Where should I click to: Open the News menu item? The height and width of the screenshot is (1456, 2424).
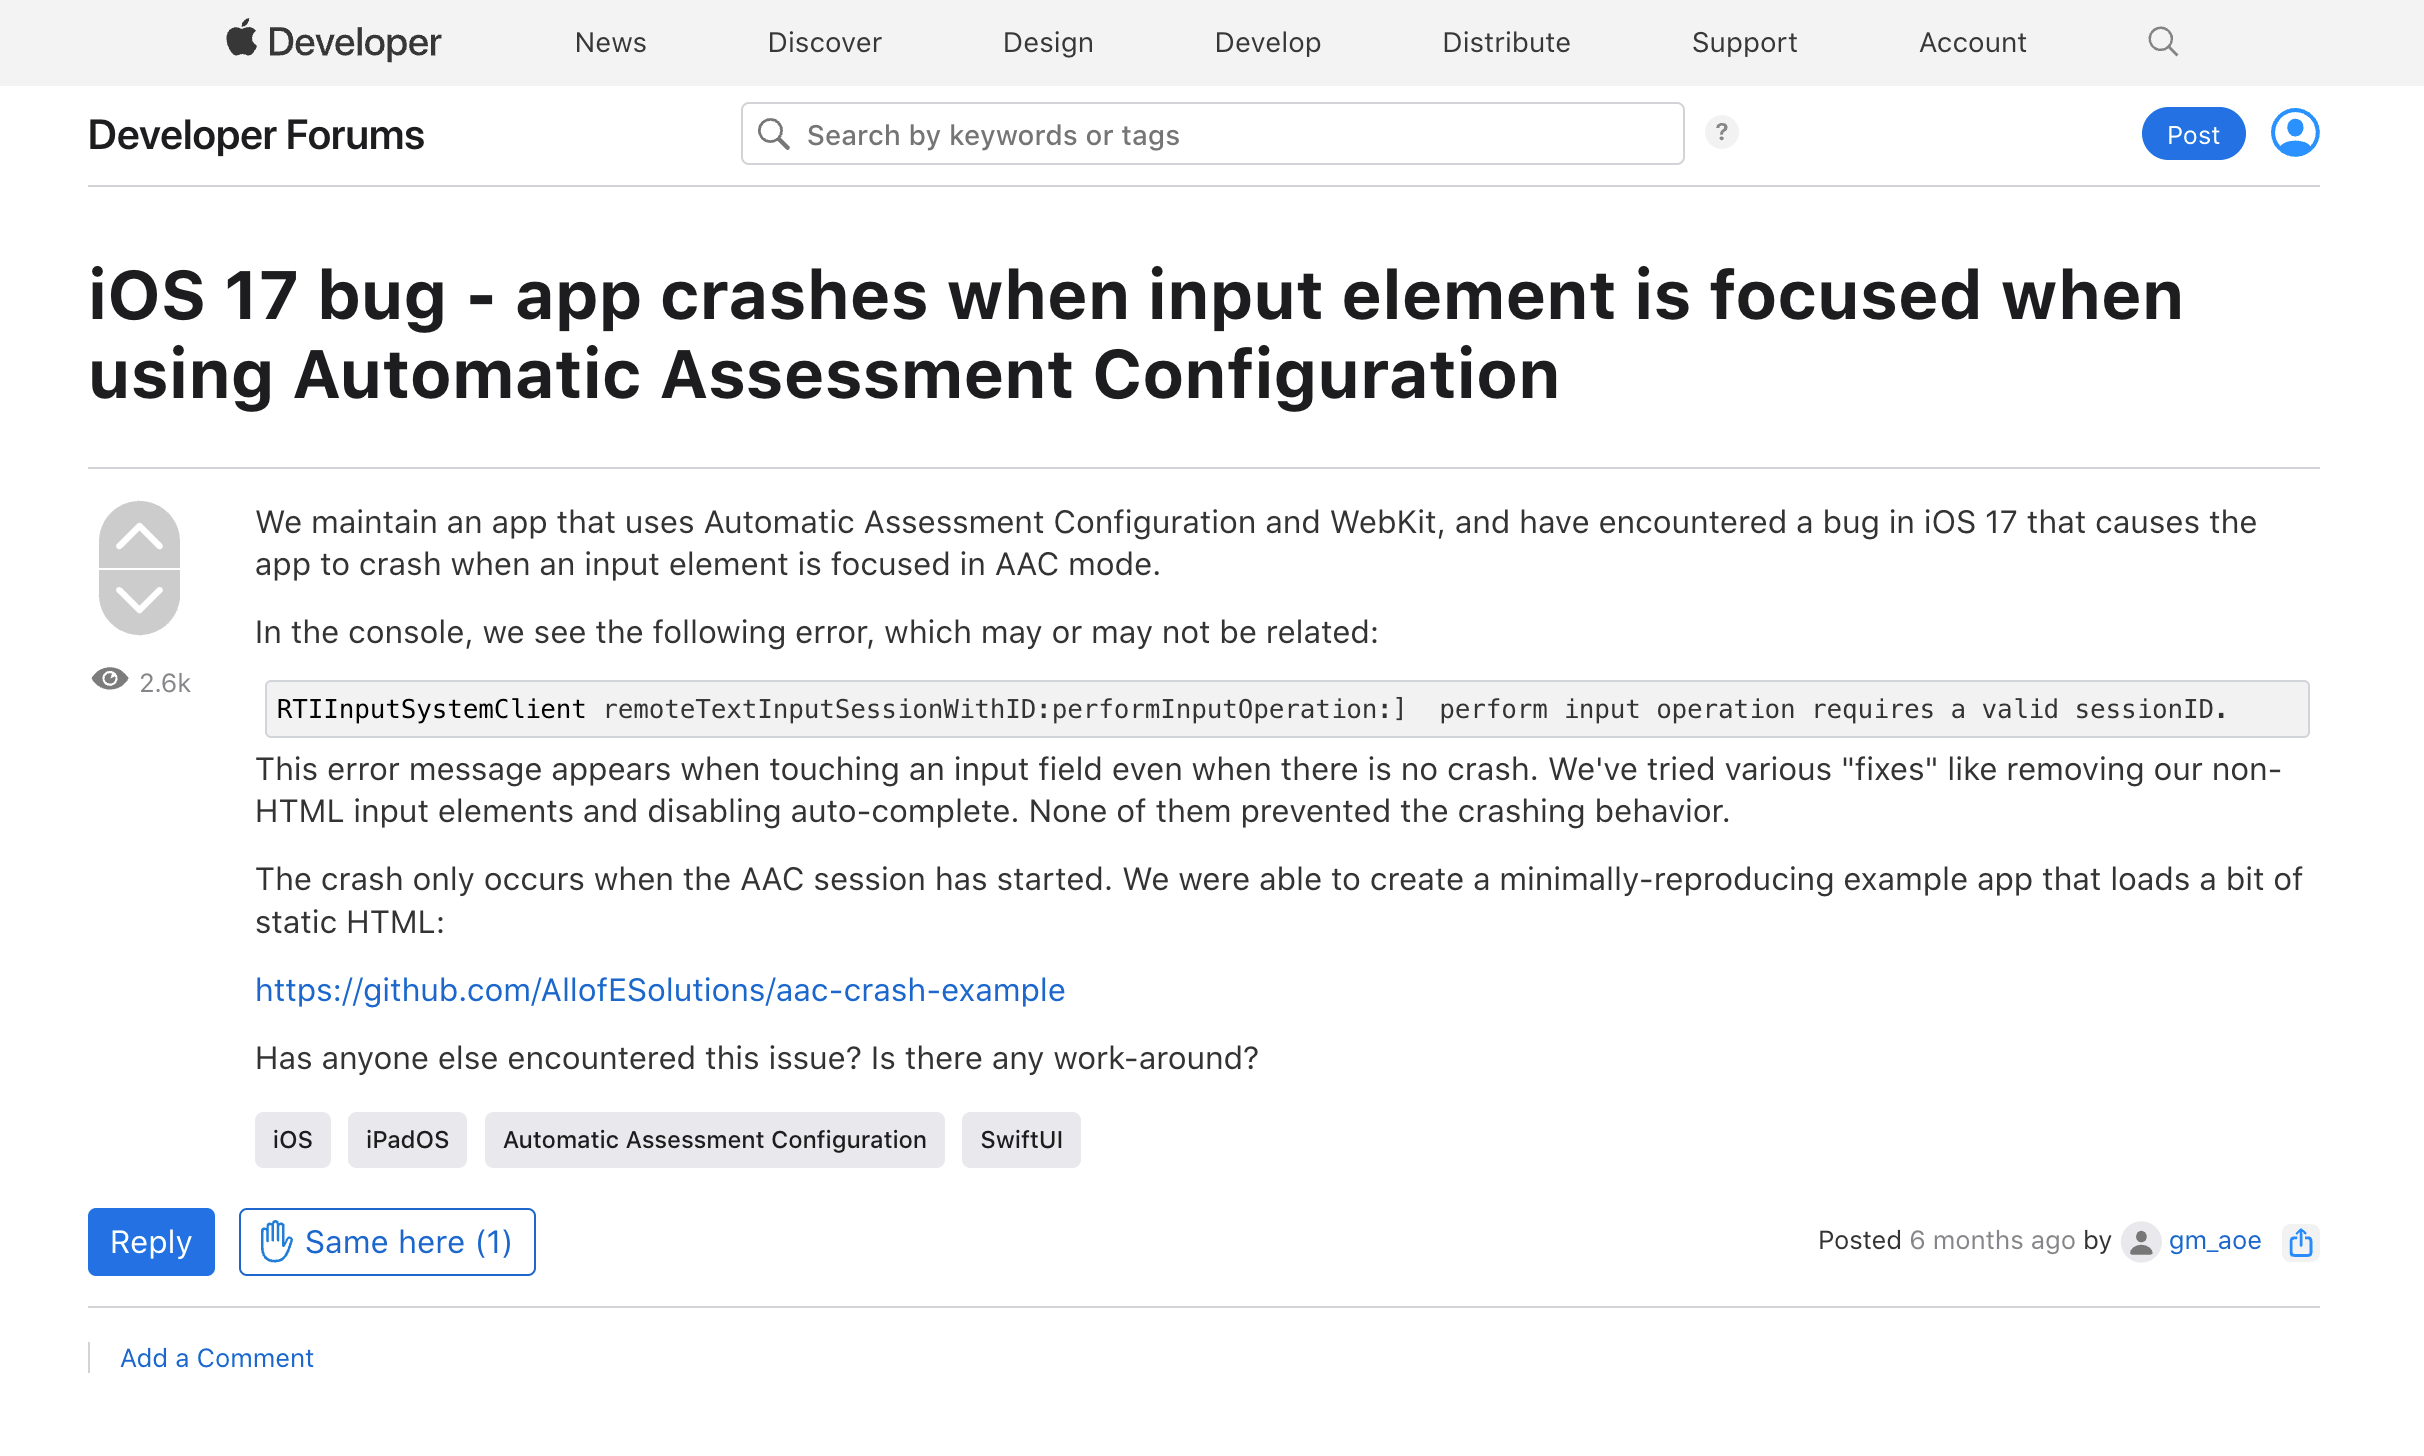coord(610,42)
